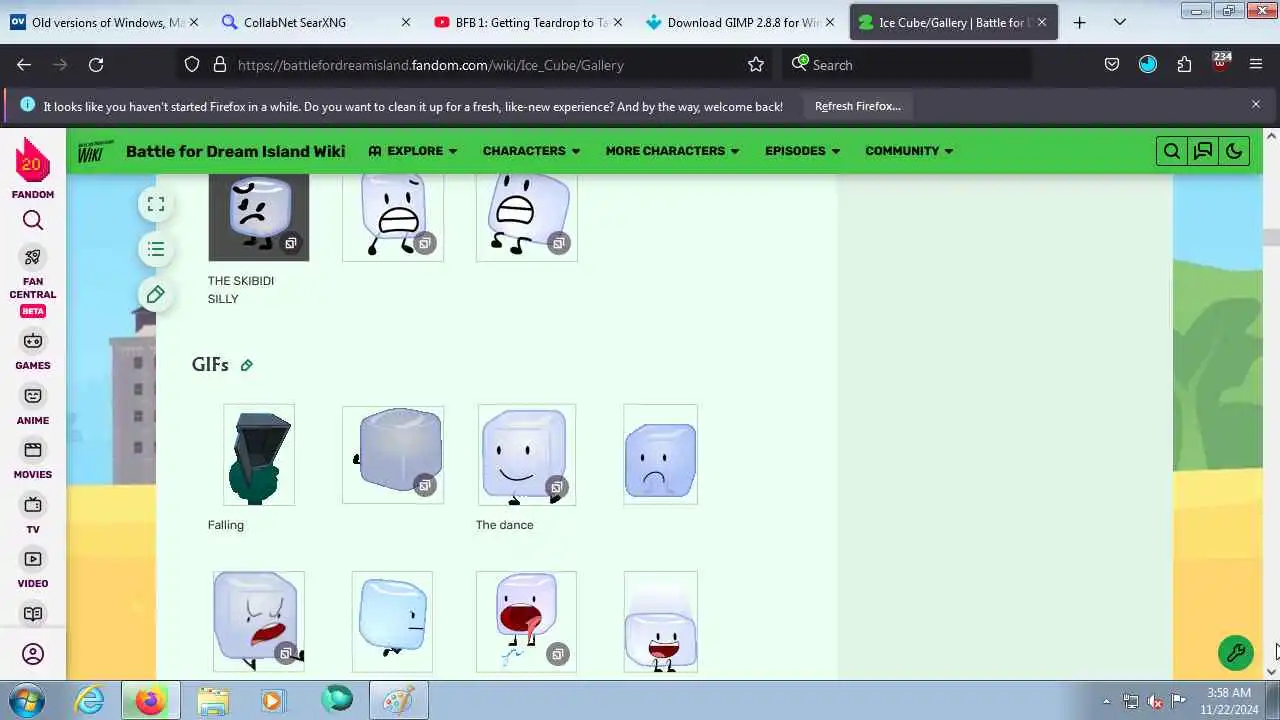
Task: Open Anime from the Fandom sidebar
Action: point(33,406)
